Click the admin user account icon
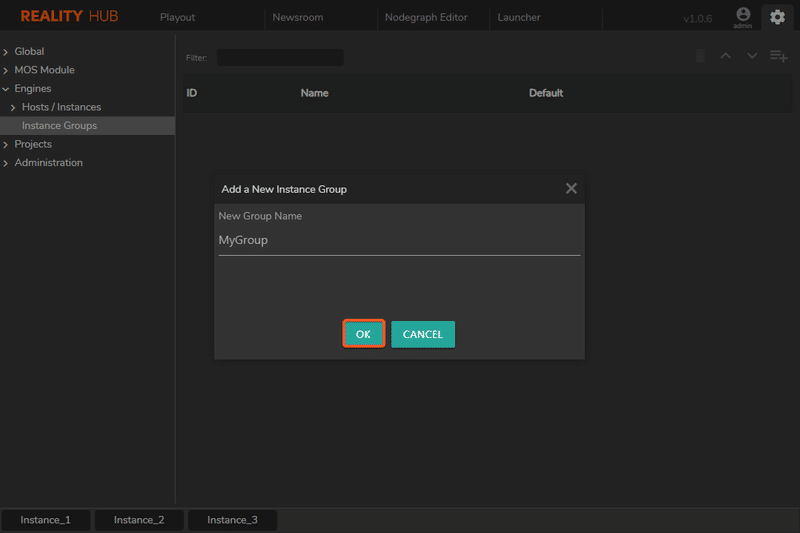This screenshot has width=800, height=533. (x=743, y=17)
